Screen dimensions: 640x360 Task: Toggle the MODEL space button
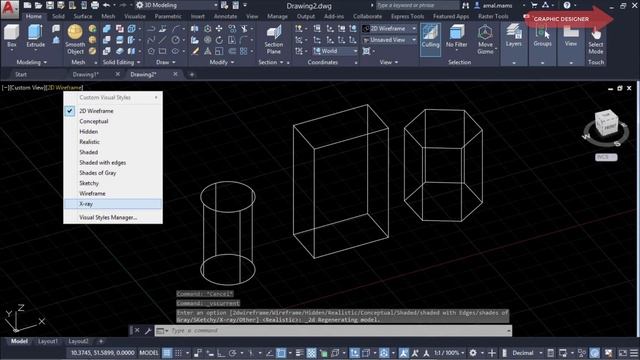pyautogui.click(x=149, y=353)
